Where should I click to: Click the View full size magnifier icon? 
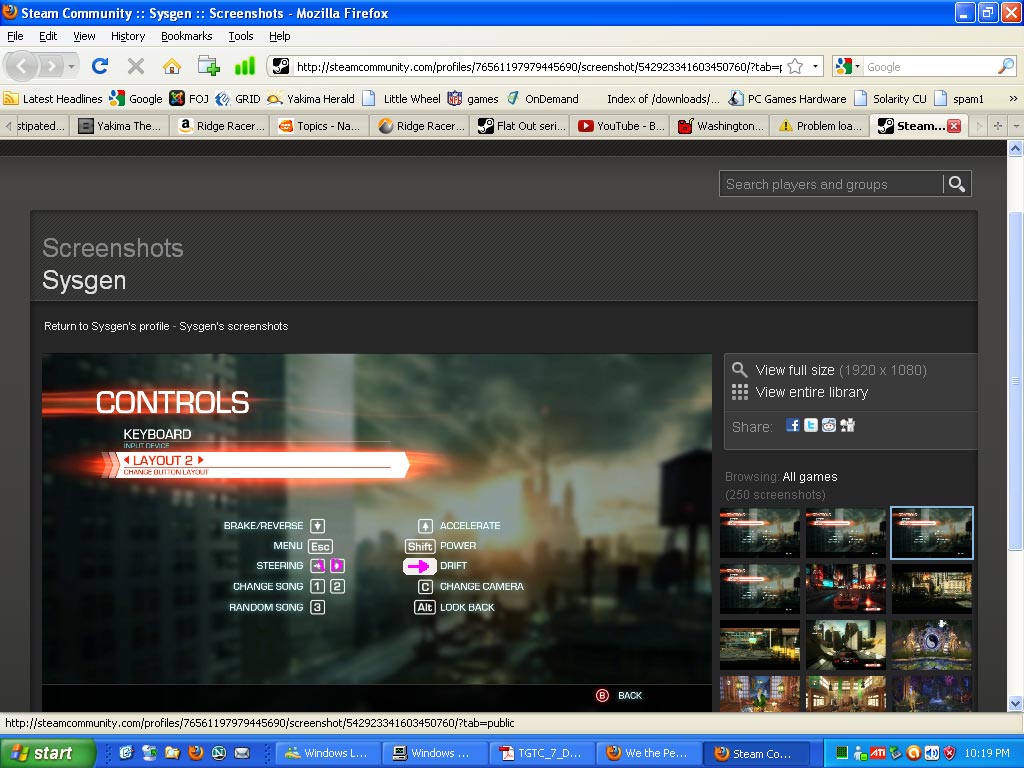tap(739, 370)
